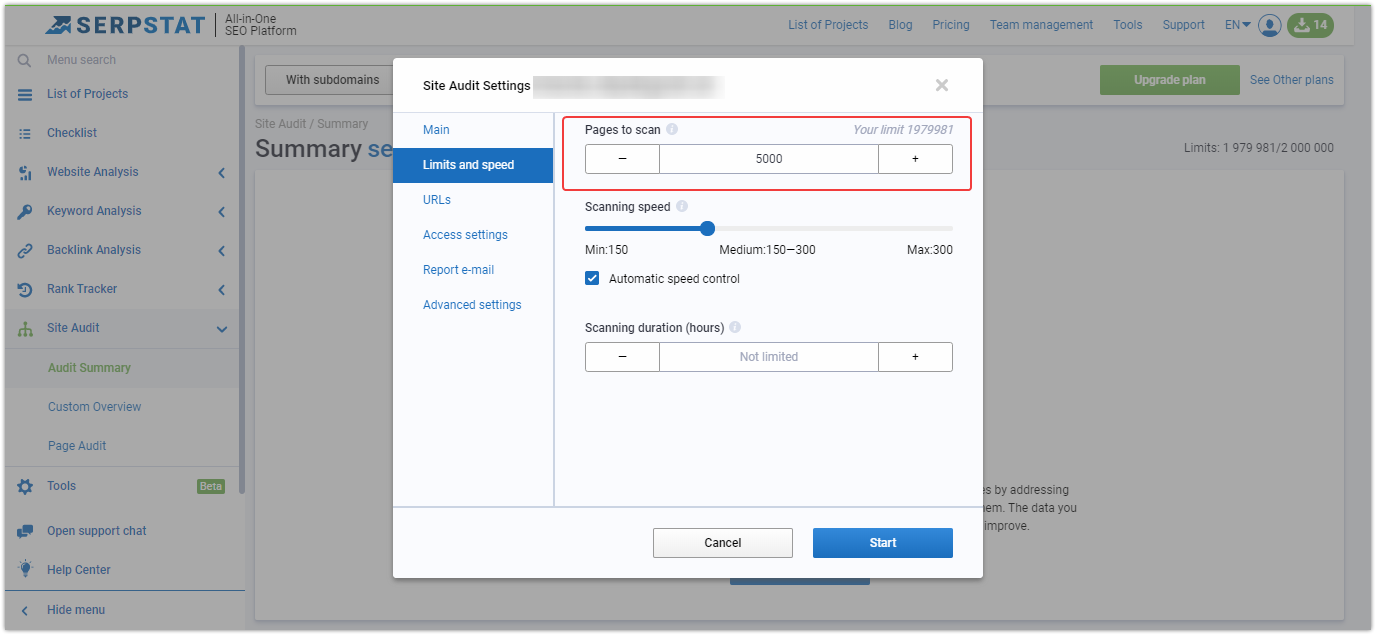The image size is (1376, 635).
Task: Decrease Scanning duration with minus button
Action: (x=622, y=357)
